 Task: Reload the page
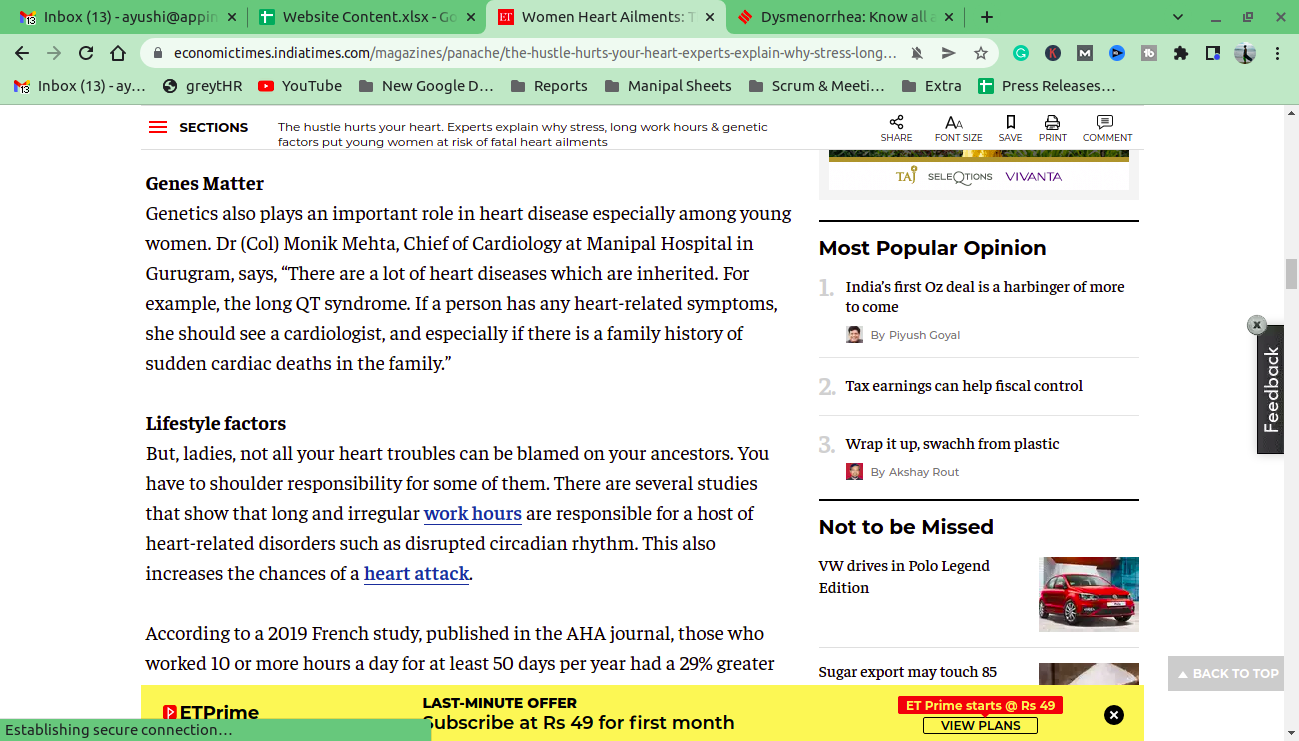pyautogui.click(x=86, y=53)
